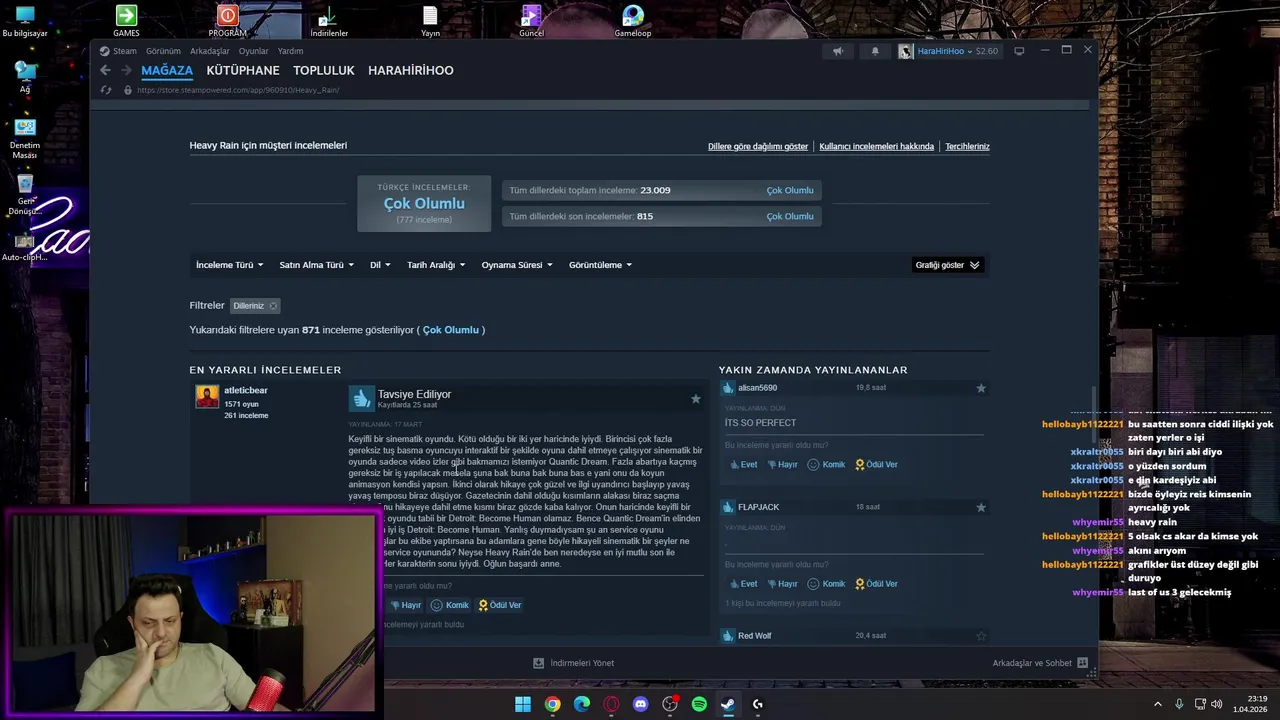This screenshot has height=720, width=1280.
Task: Mark alisan5690's review as Komik
Action: [826, 465]
